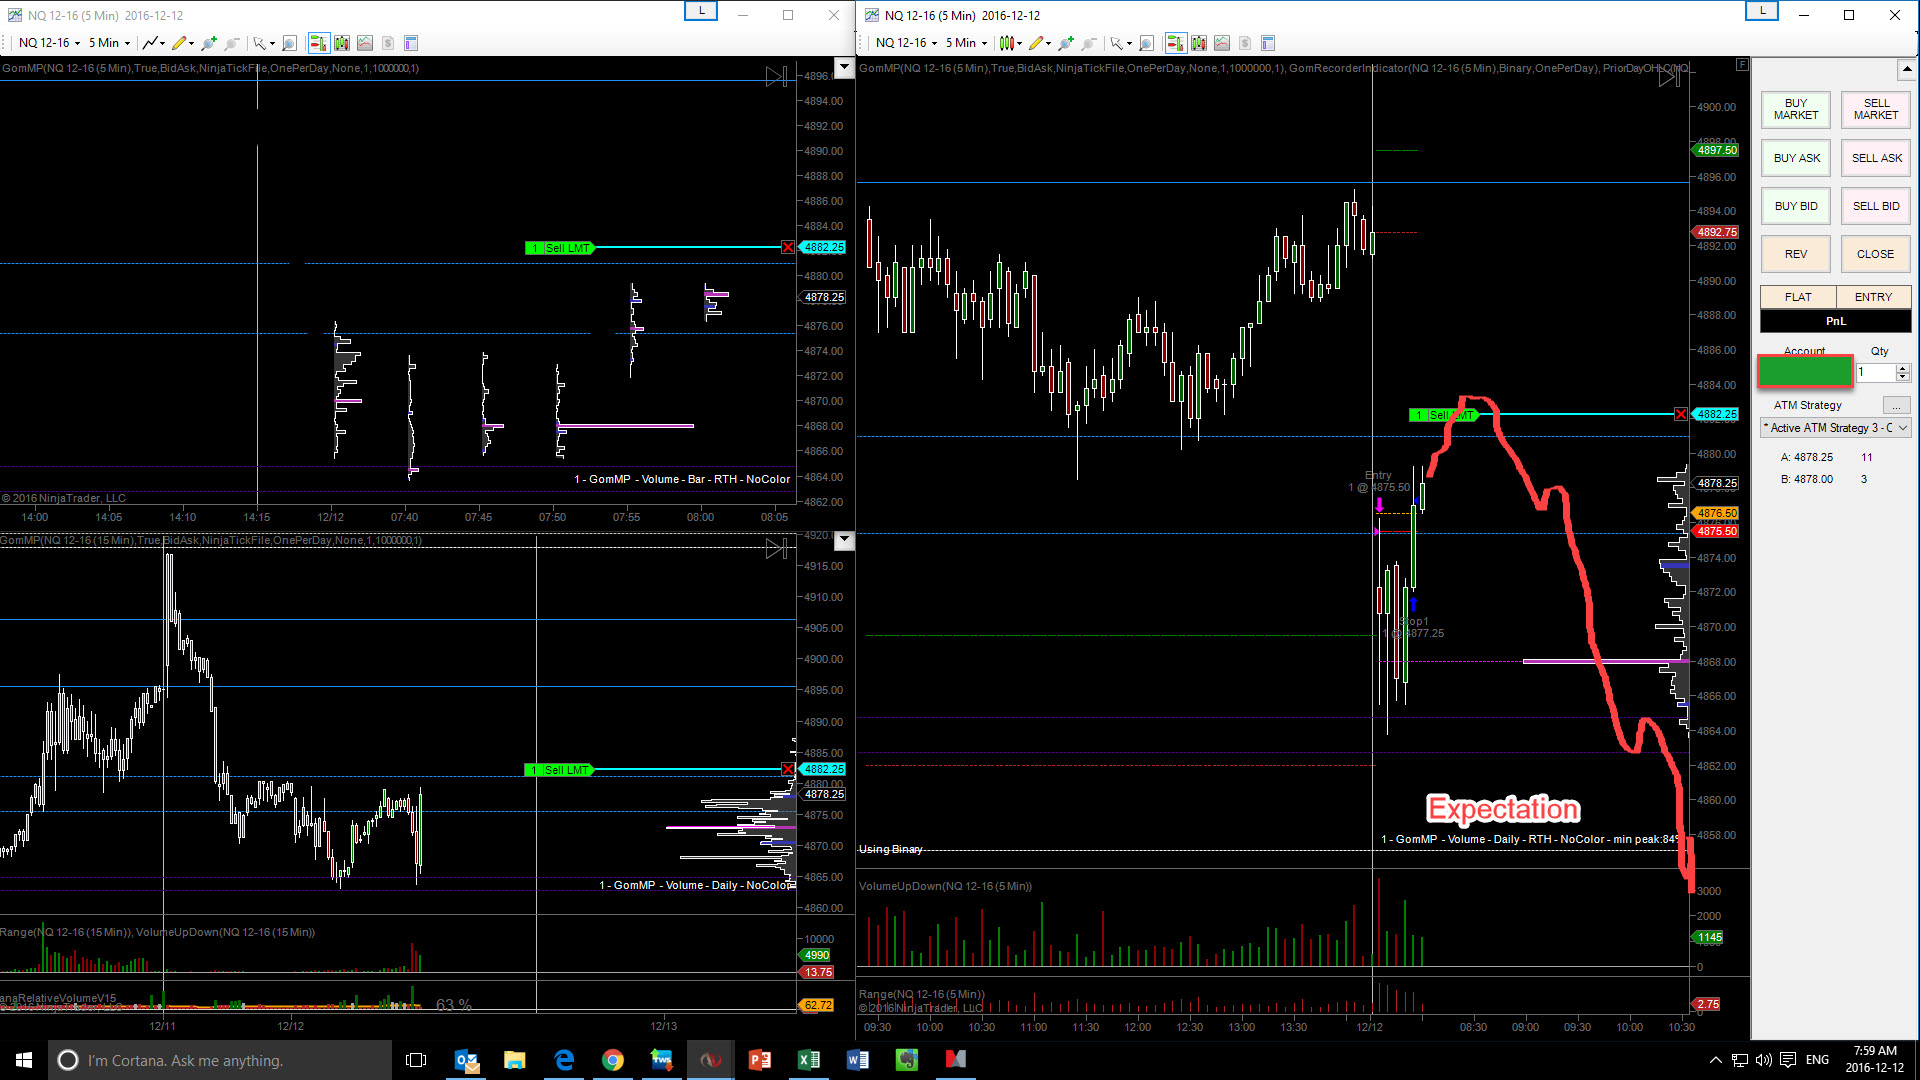This screenshot has height=1080, width=1920.
Task: Decrease Qty with the down stepper arrow
Action: click(1903, 377)
